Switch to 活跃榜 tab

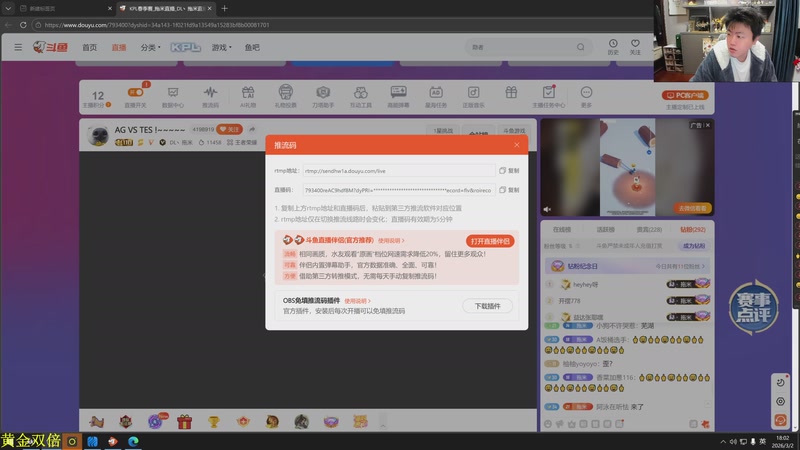606,230
